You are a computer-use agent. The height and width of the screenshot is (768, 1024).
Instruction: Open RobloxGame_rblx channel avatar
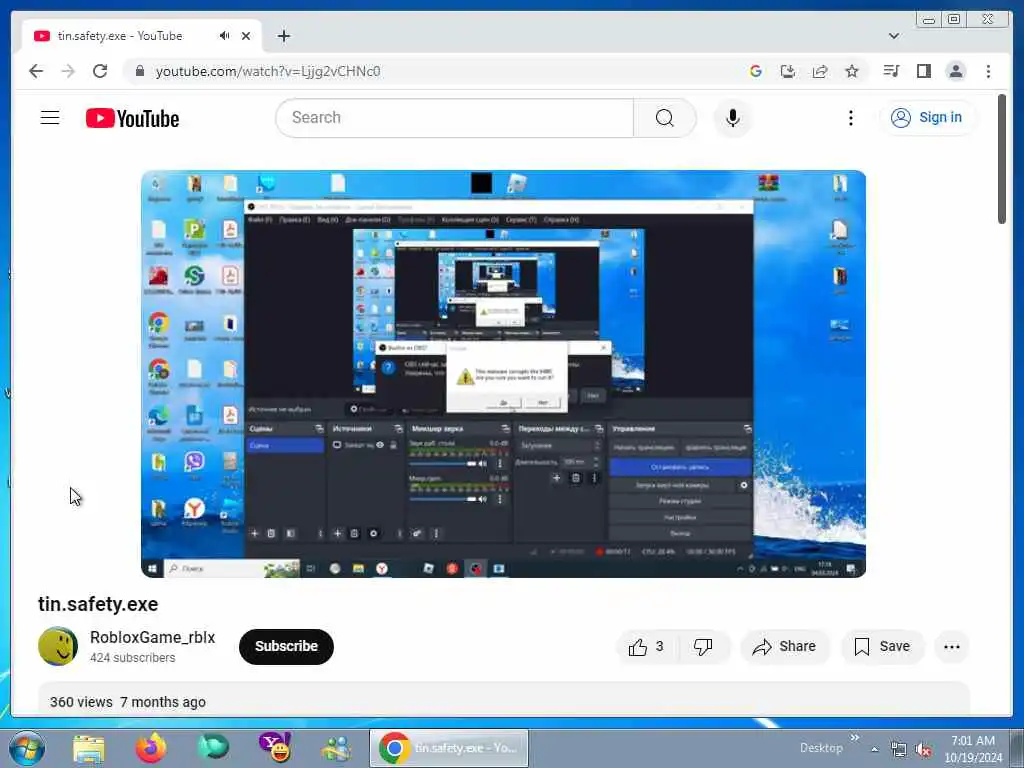click(x=57, y=647)
